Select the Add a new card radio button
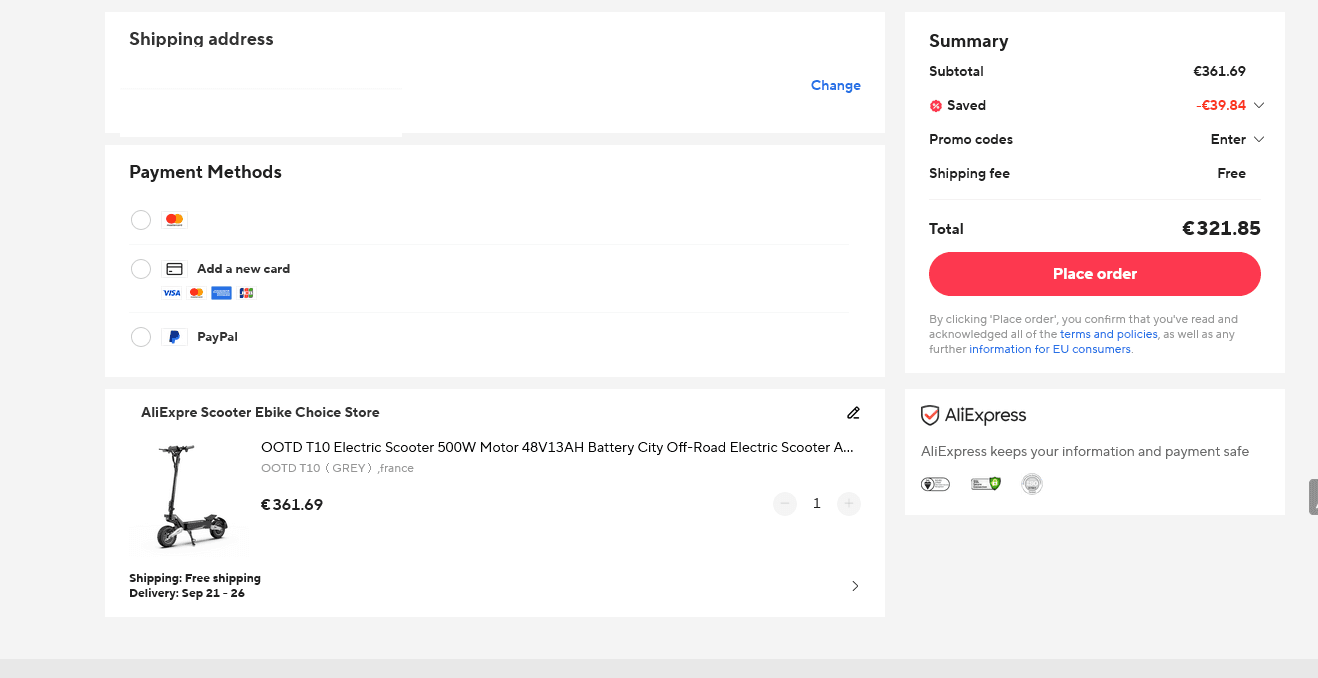 [x=141, y=269]
